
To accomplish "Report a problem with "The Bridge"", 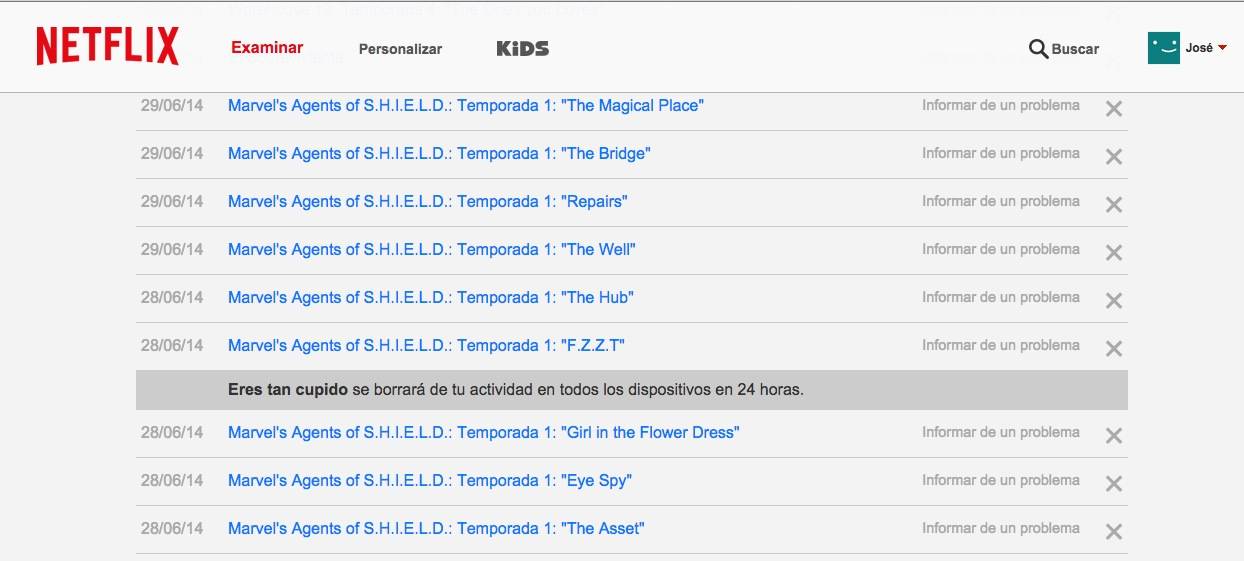I will click(x=1001, y=153).
